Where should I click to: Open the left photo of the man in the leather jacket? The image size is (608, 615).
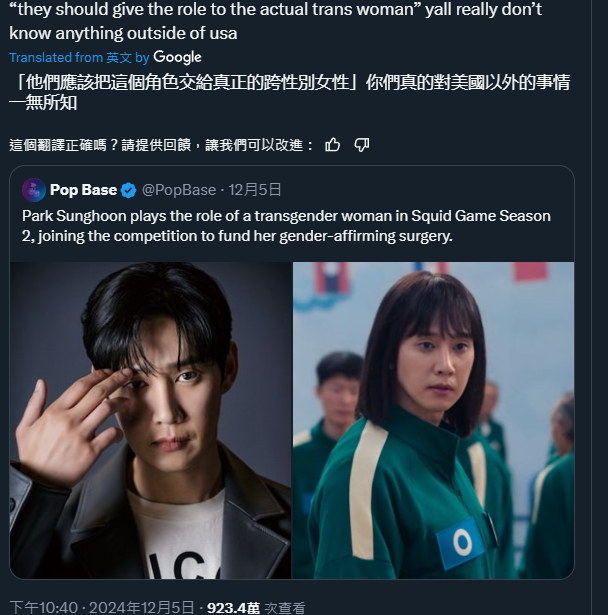coord(151,420)
